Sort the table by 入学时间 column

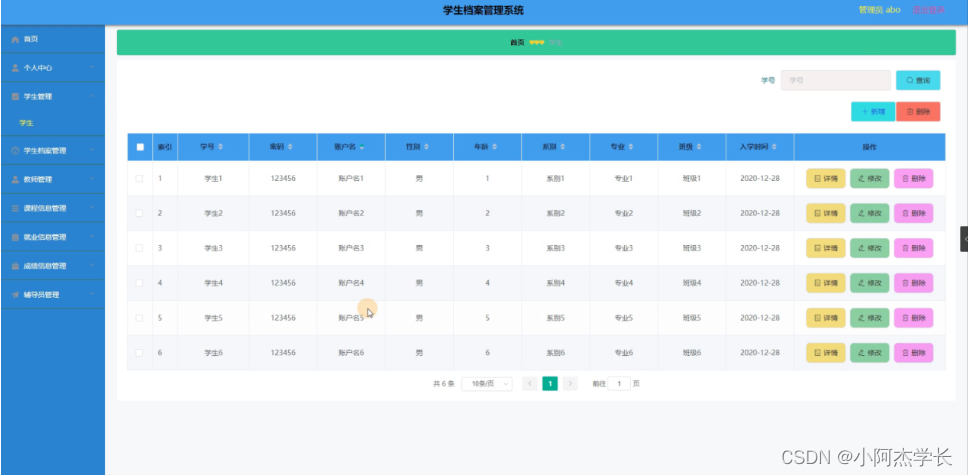pos(774,147)
